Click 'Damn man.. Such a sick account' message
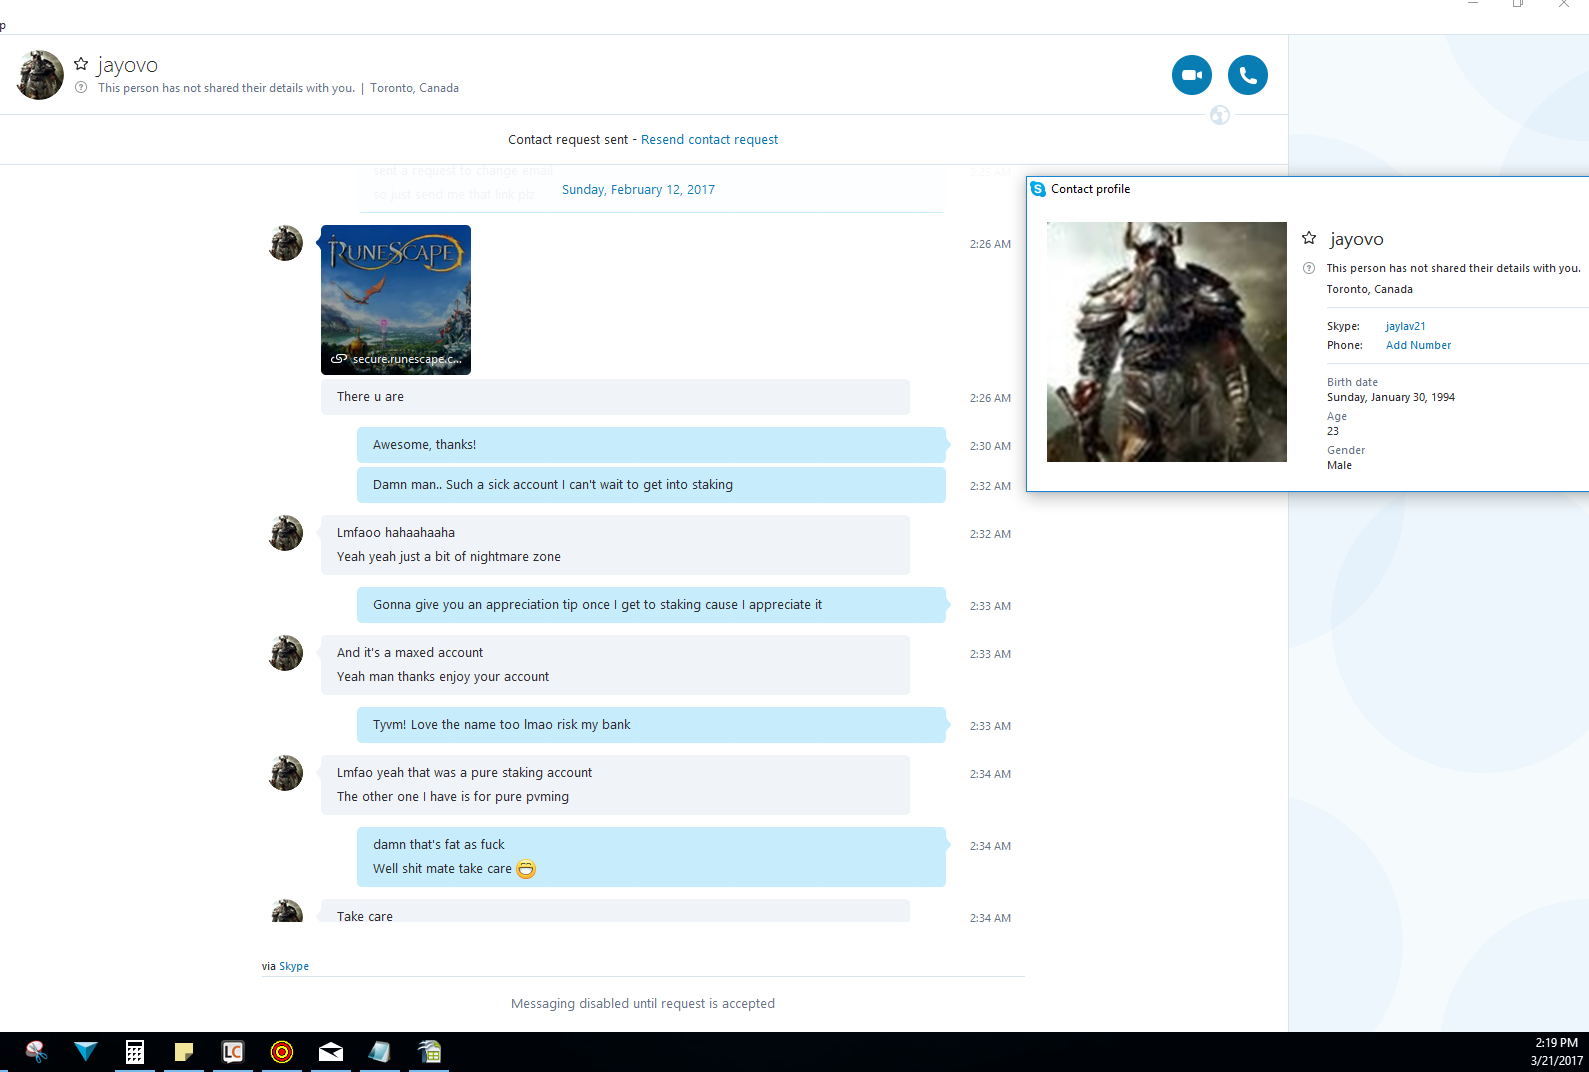 click(651, 485)
